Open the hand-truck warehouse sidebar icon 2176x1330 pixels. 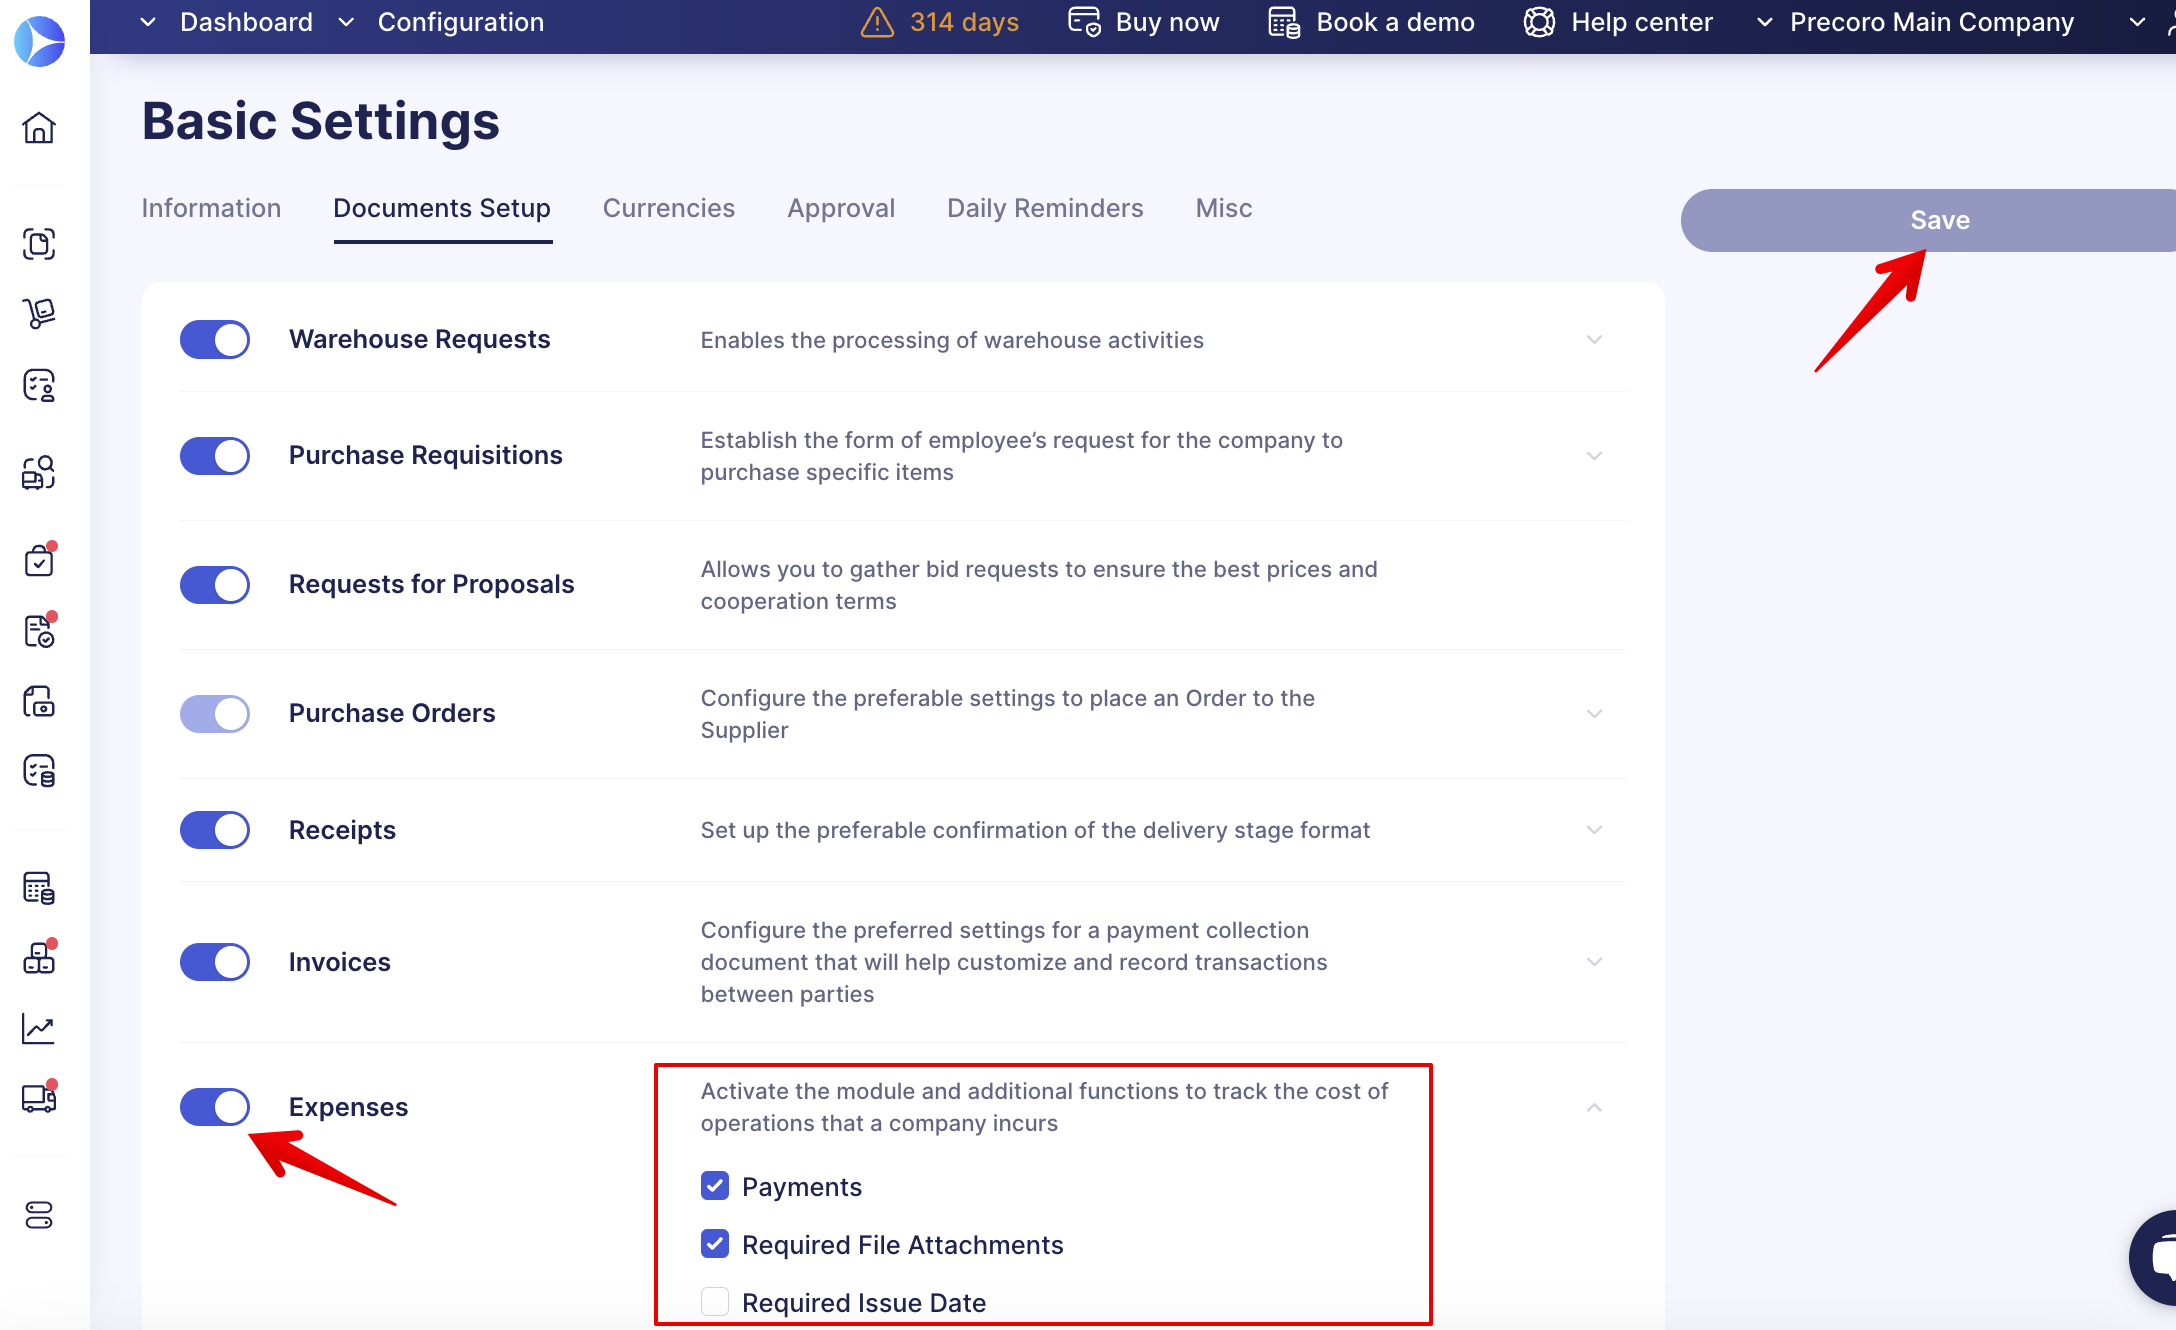(39, 314)
